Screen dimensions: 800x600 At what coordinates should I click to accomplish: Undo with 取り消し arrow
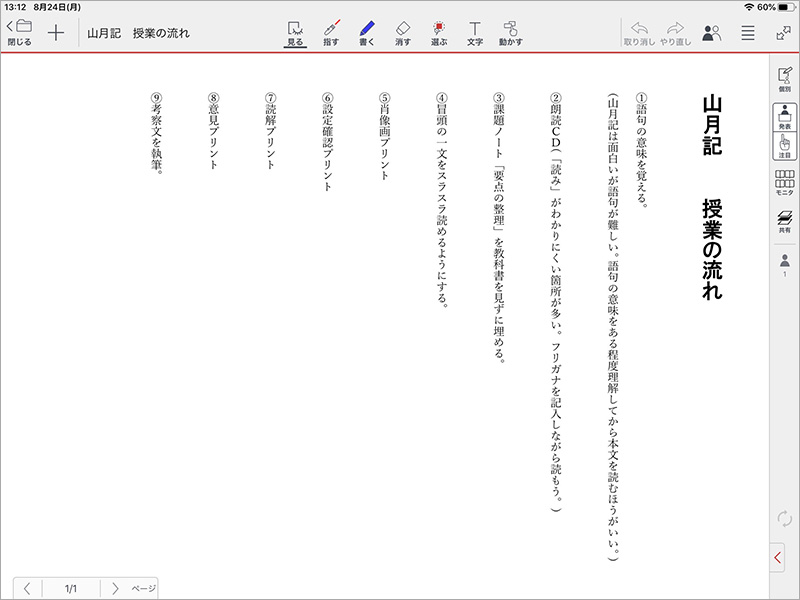click(x=639, y=34)
